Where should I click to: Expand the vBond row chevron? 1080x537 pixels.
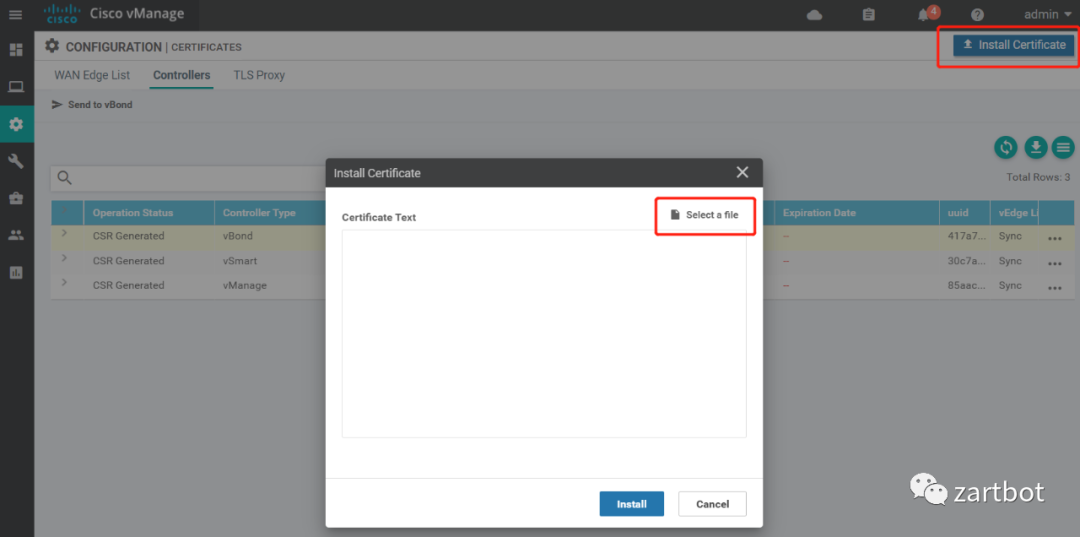(64, 233)
